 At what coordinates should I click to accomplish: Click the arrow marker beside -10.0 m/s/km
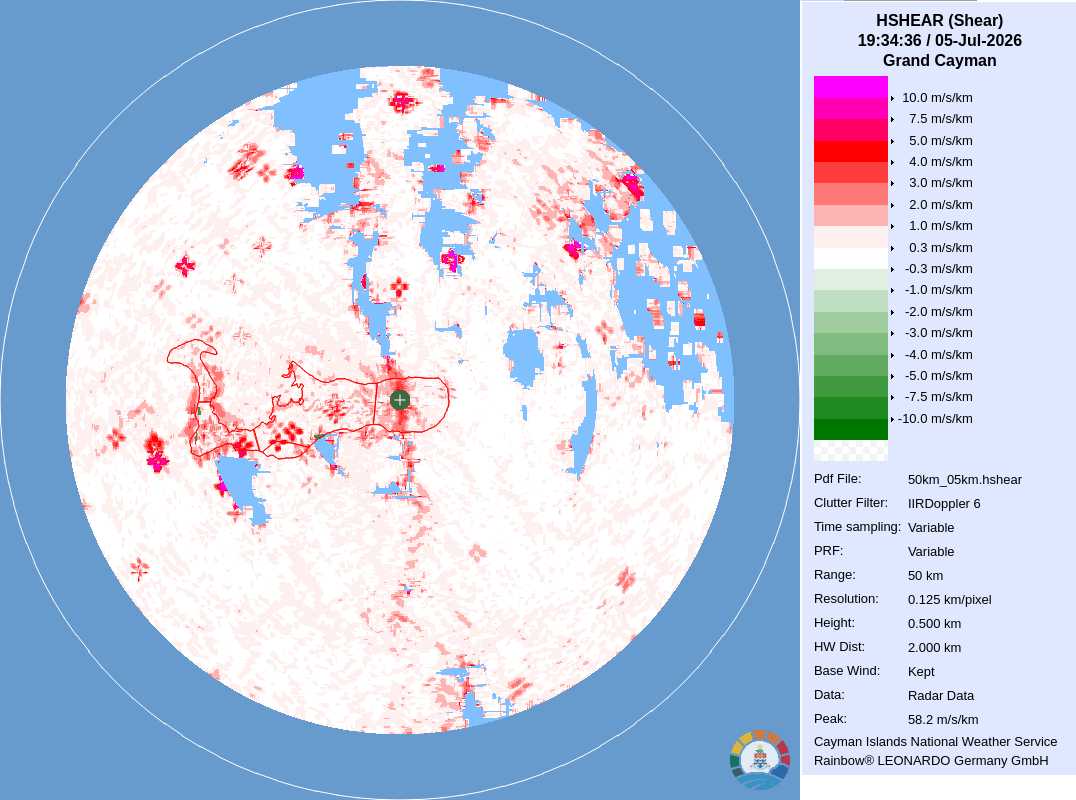[x=892, y=419]
